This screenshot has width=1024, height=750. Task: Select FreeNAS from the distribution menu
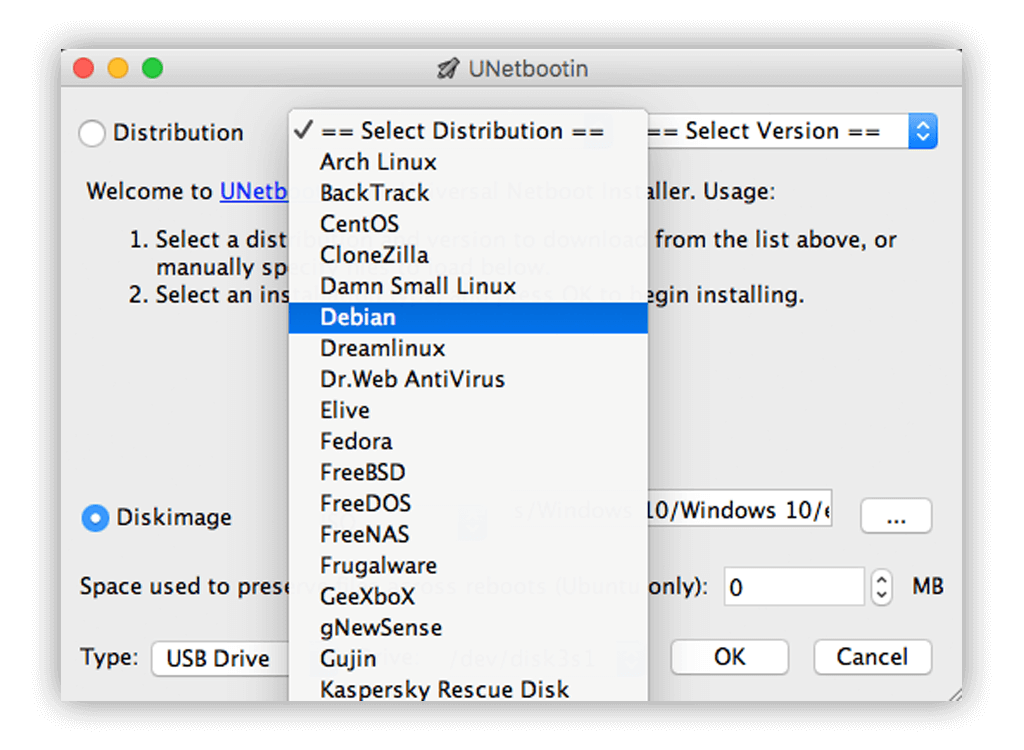(468, 534)
